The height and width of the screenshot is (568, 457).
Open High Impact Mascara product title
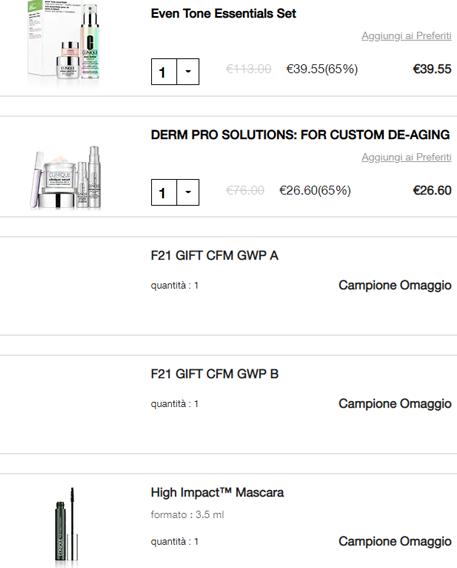[x=217, y=493]
